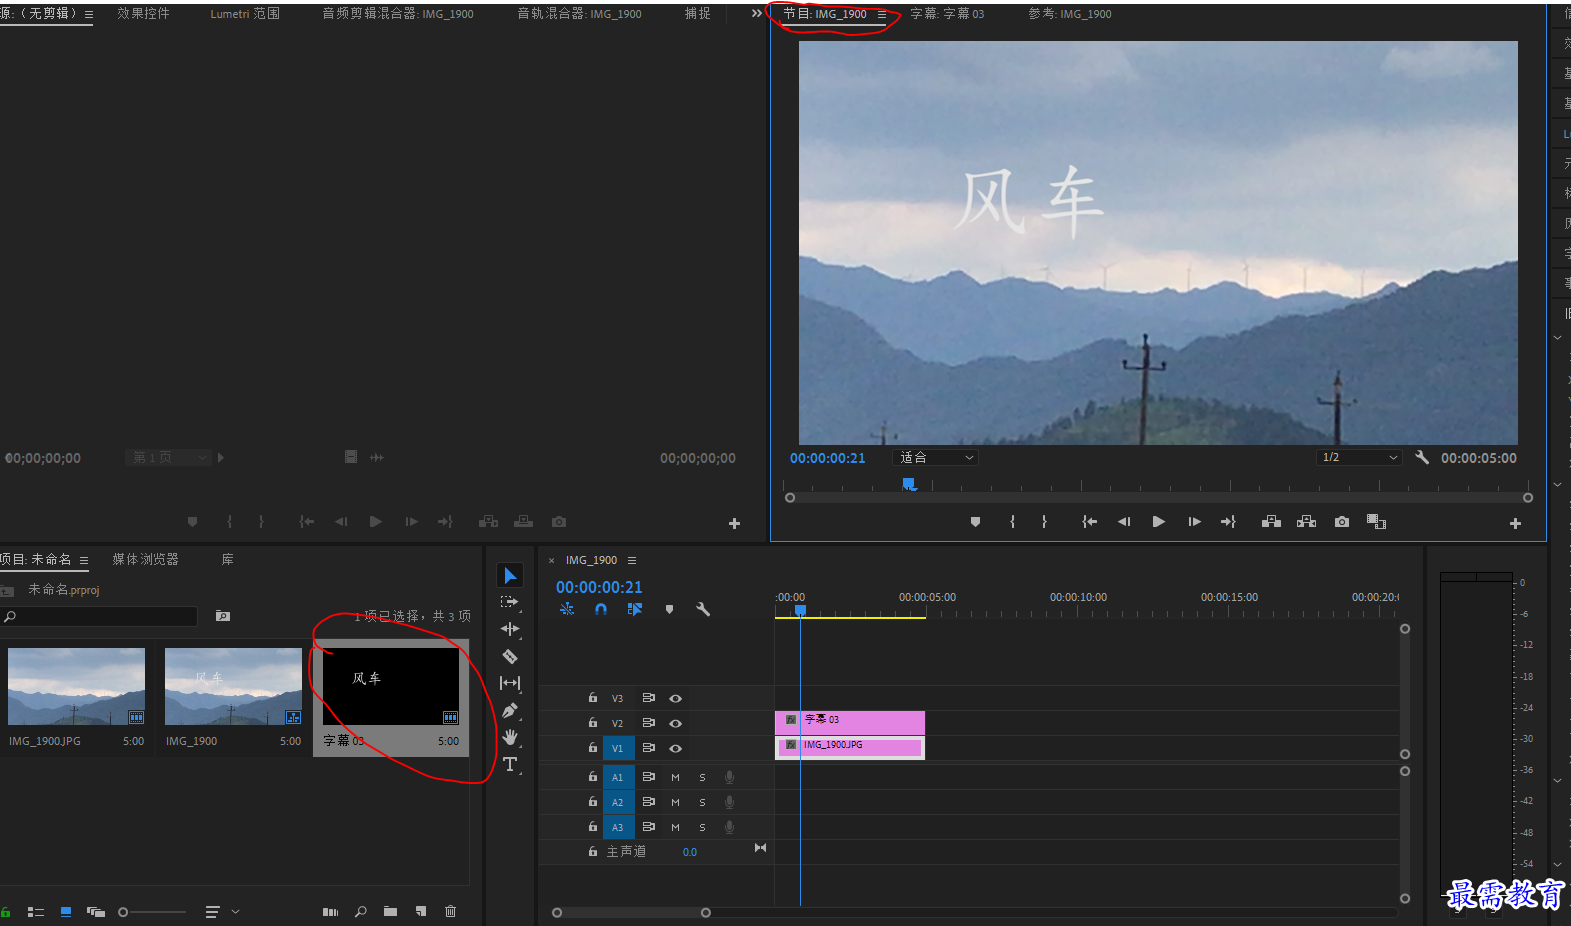1571x926 pixels.
Task: Toggle V2 track output eye
Action: click(676, 723)
